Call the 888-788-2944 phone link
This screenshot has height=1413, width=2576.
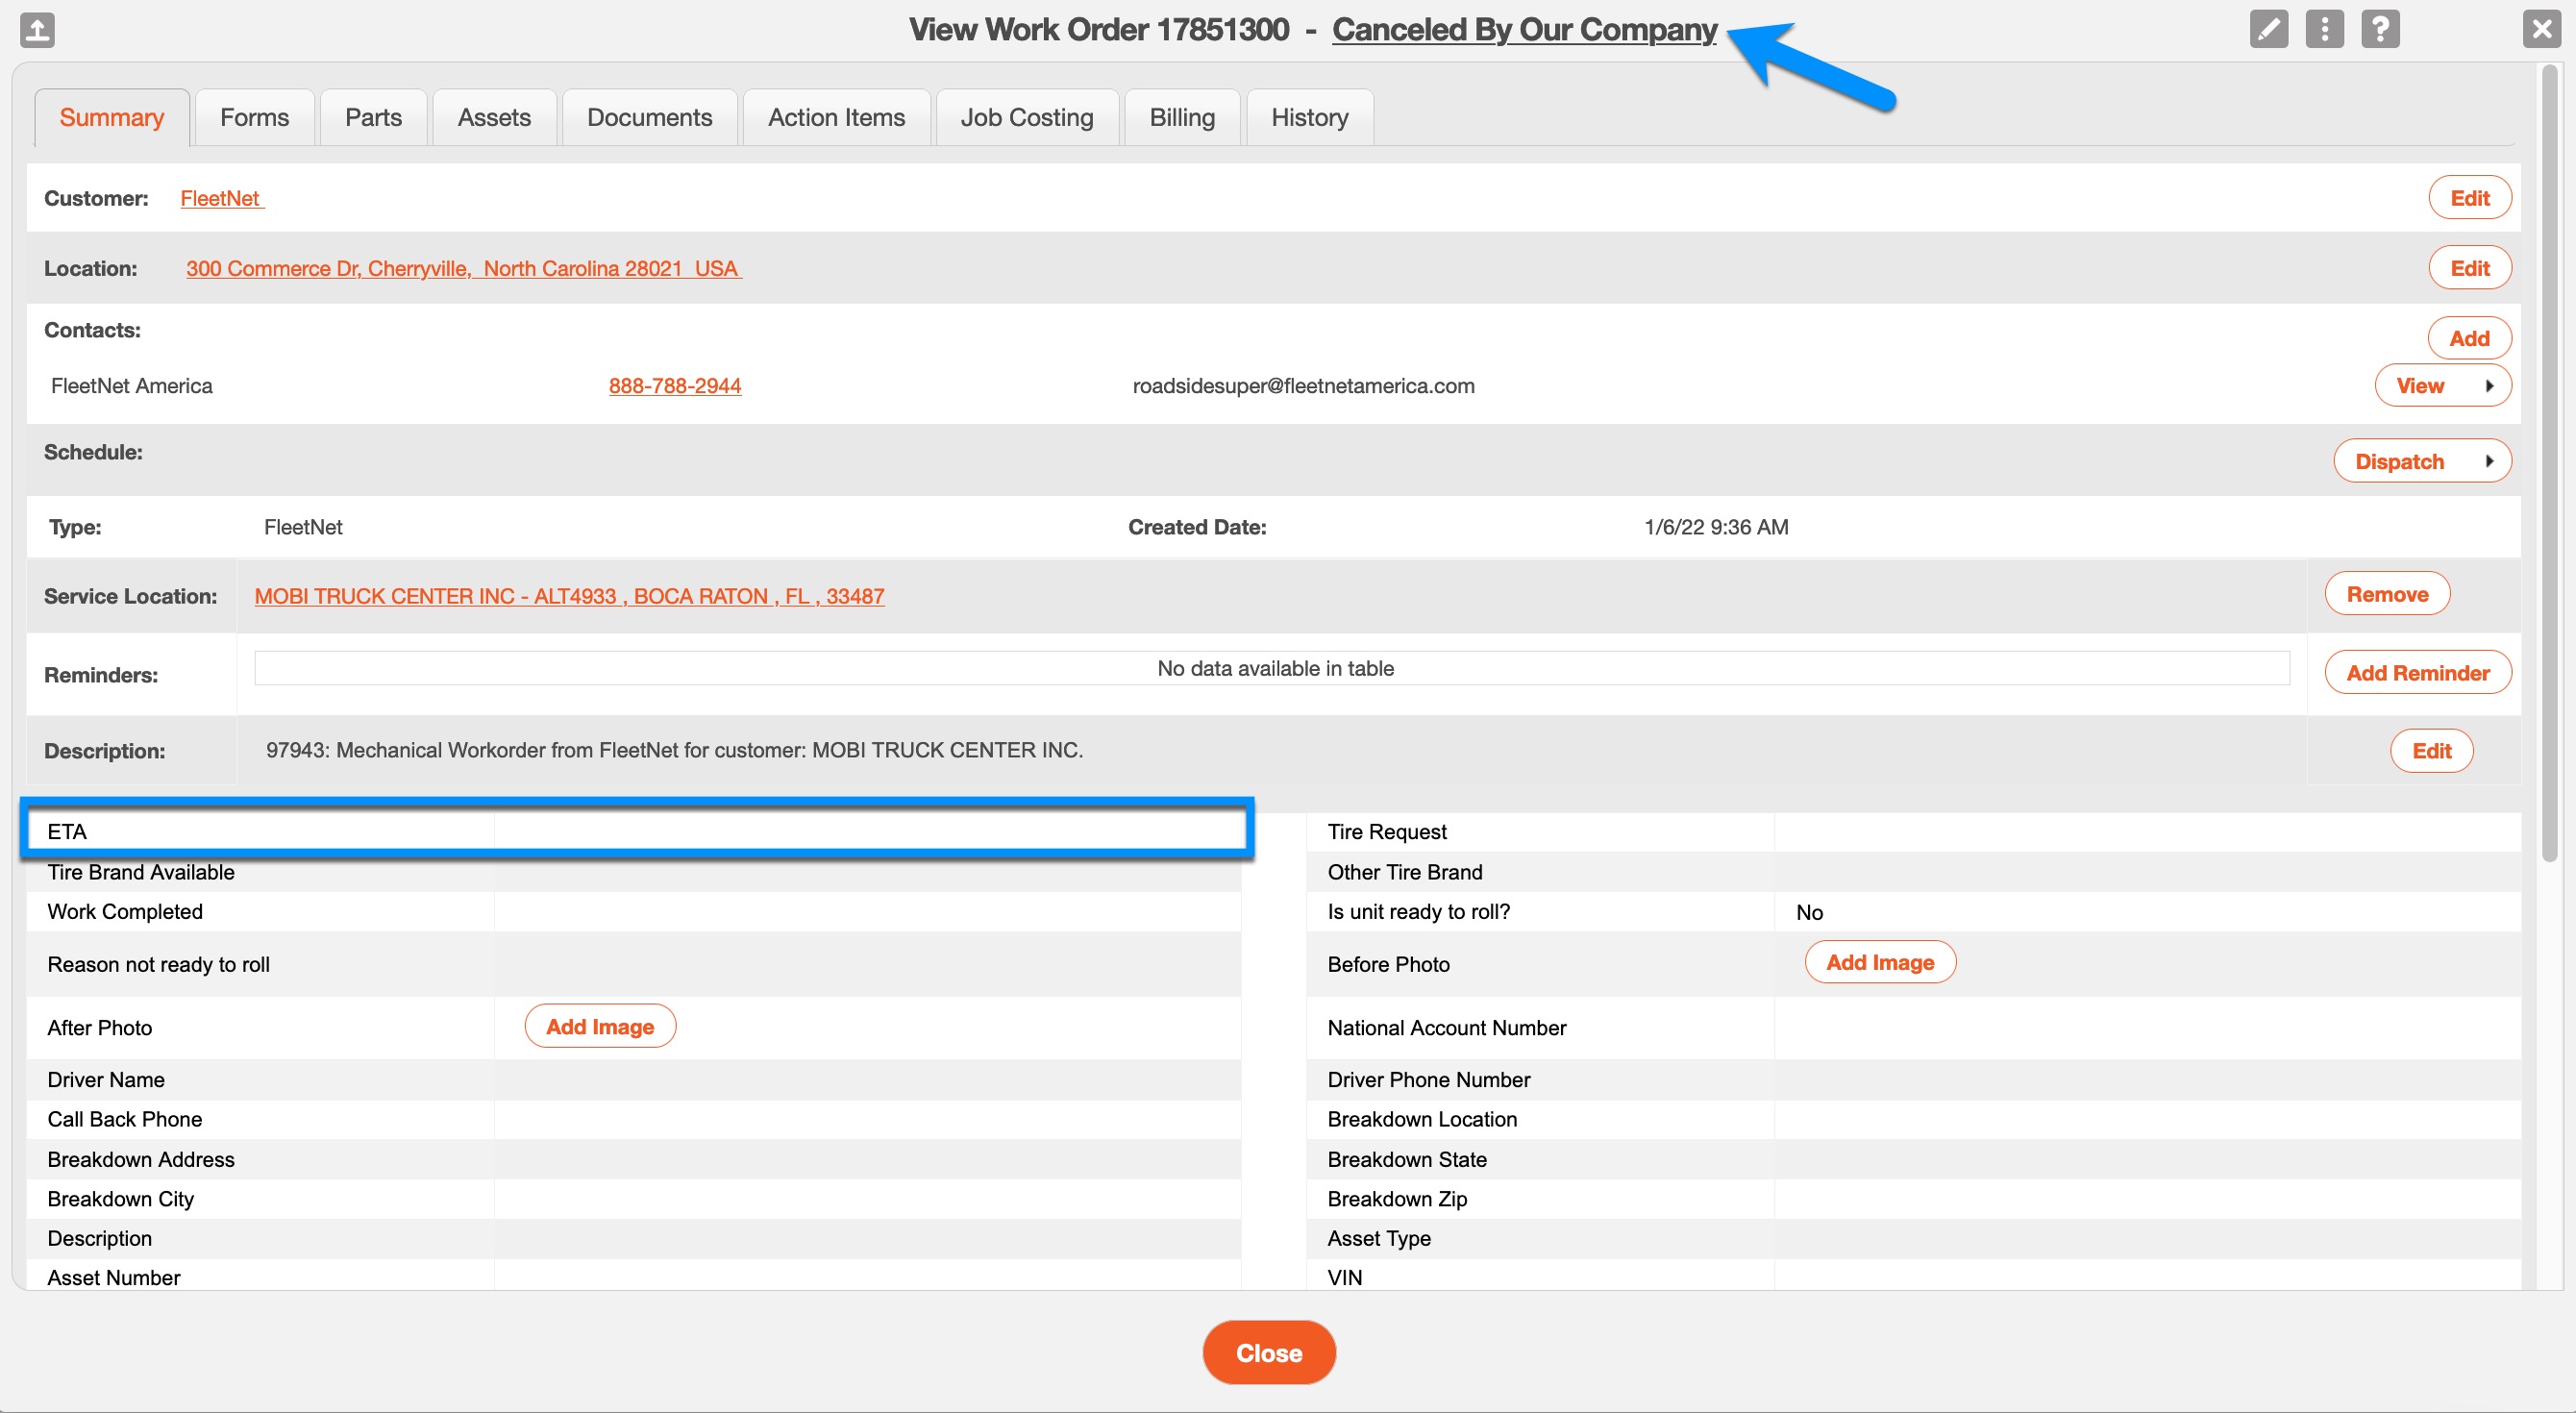click(674, 386)
